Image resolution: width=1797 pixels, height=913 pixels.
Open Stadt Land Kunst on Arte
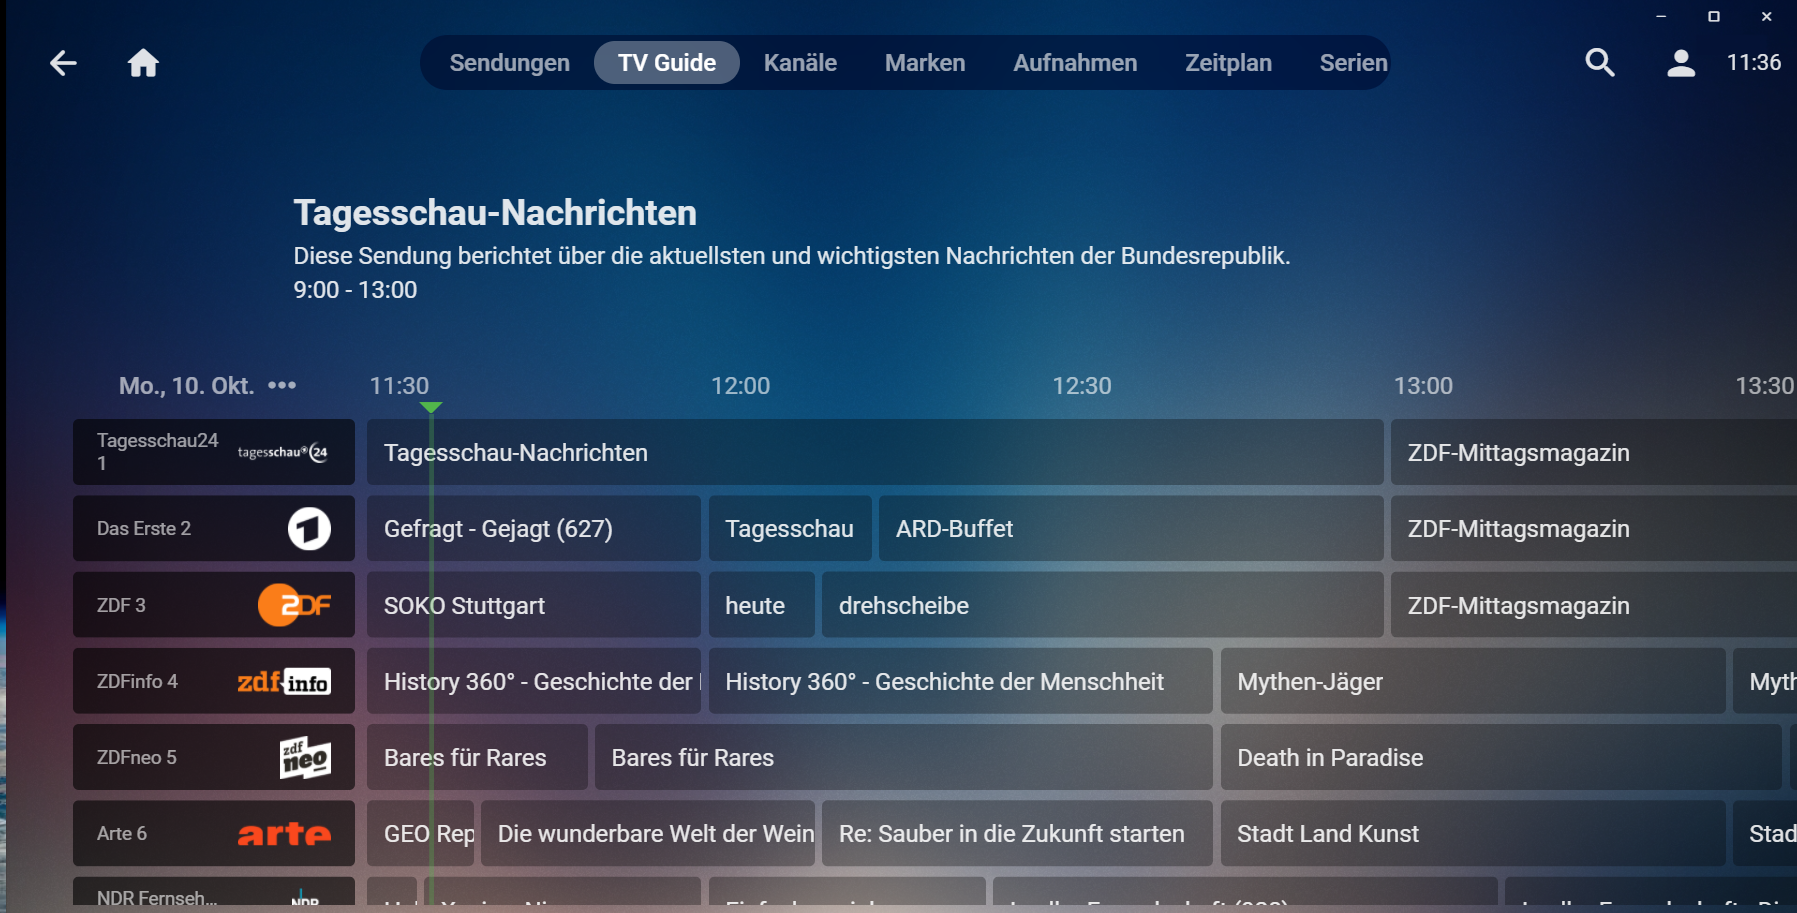1473,834
